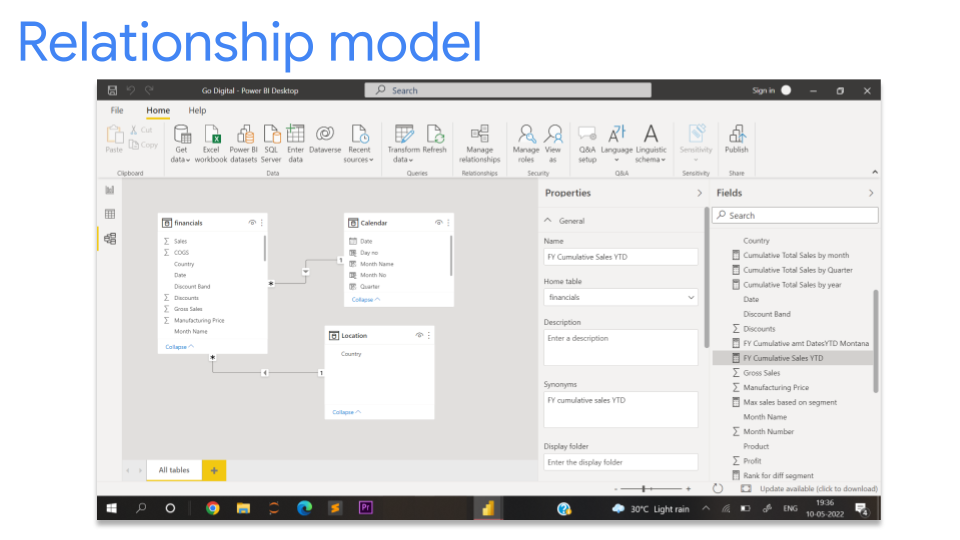The width and height of the screenshot is (960, 540).
Task: Add a new layout tab
Action: [x=214, y=470]
